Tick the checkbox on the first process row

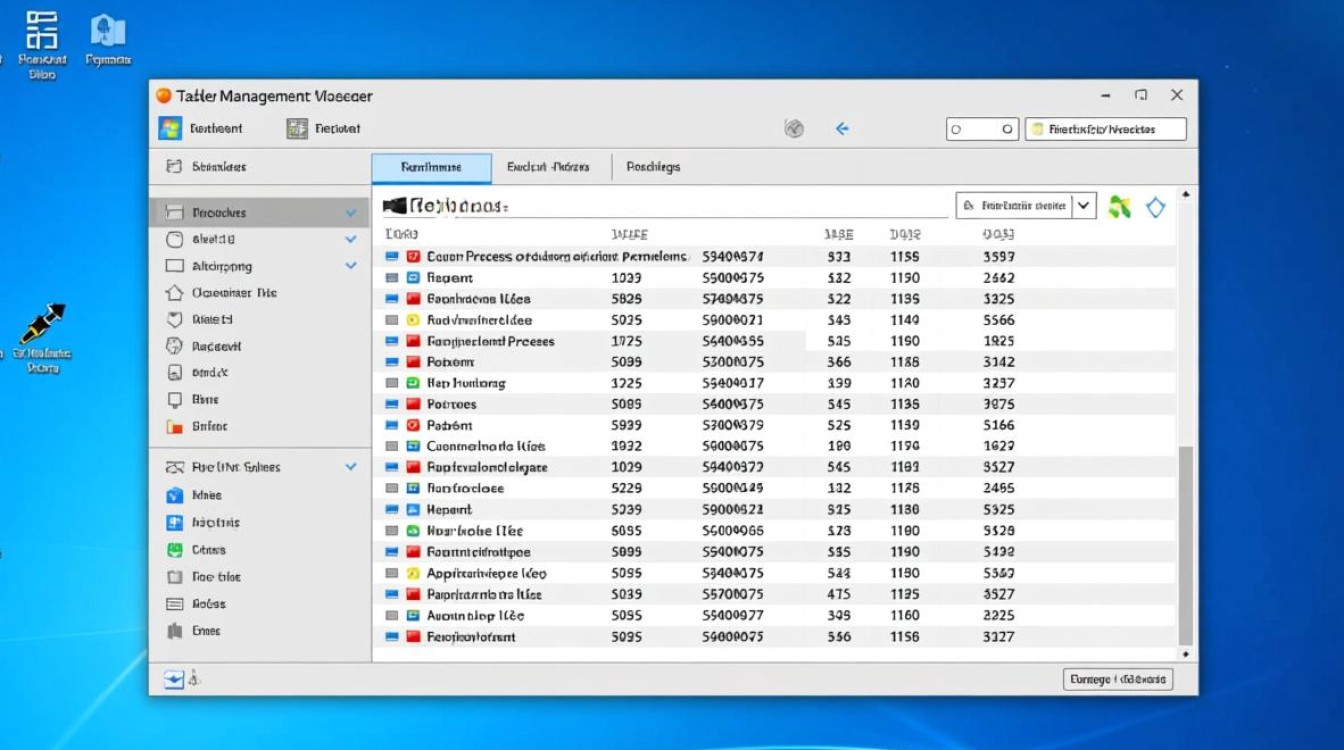click(392, 257)
